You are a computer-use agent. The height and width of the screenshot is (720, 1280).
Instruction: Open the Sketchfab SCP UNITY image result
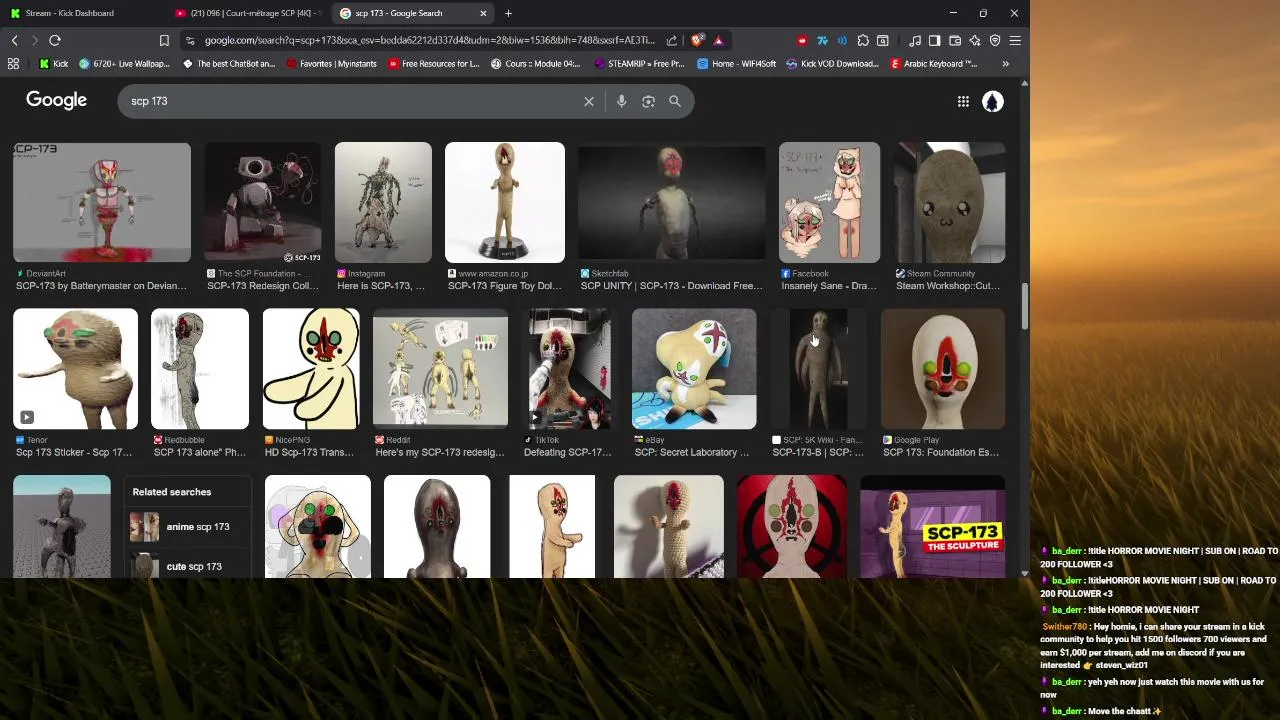click(672, 203)
